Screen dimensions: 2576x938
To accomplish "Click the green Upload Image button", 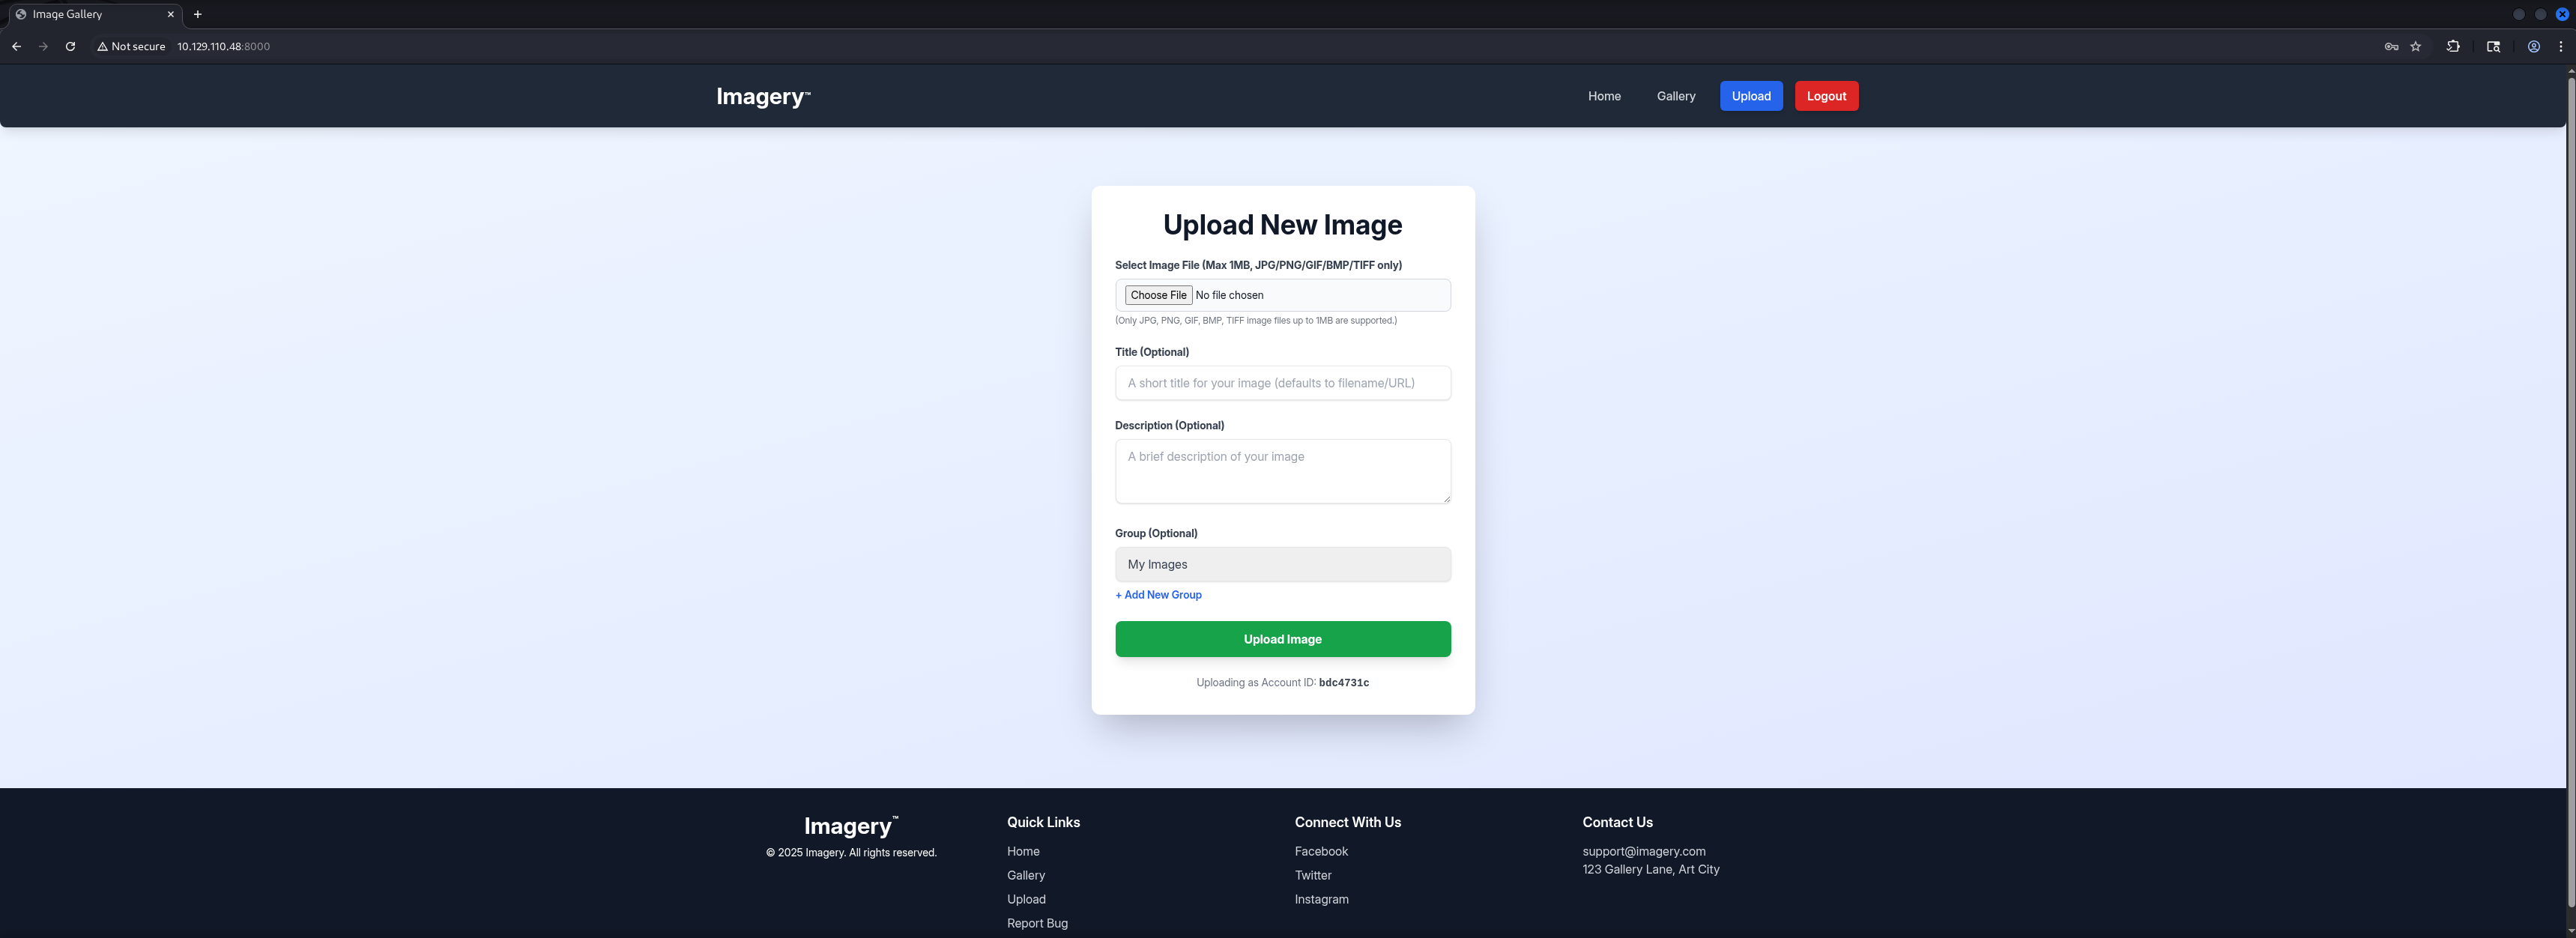I will (x=1282, y=639).
